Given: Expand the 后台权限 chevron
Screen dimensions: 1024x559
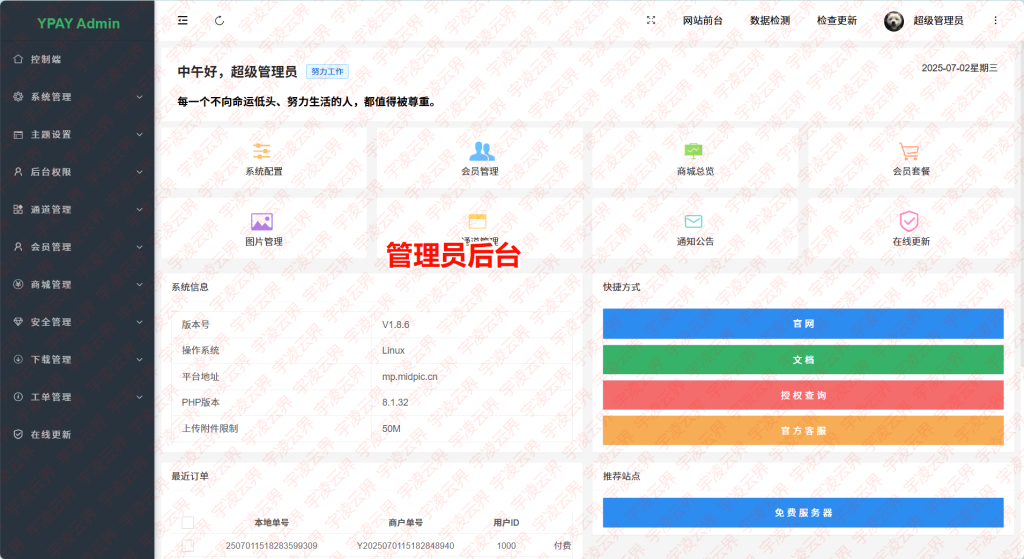Looking at the screenshot, I should pyautogui.click(x=139, y=172).
